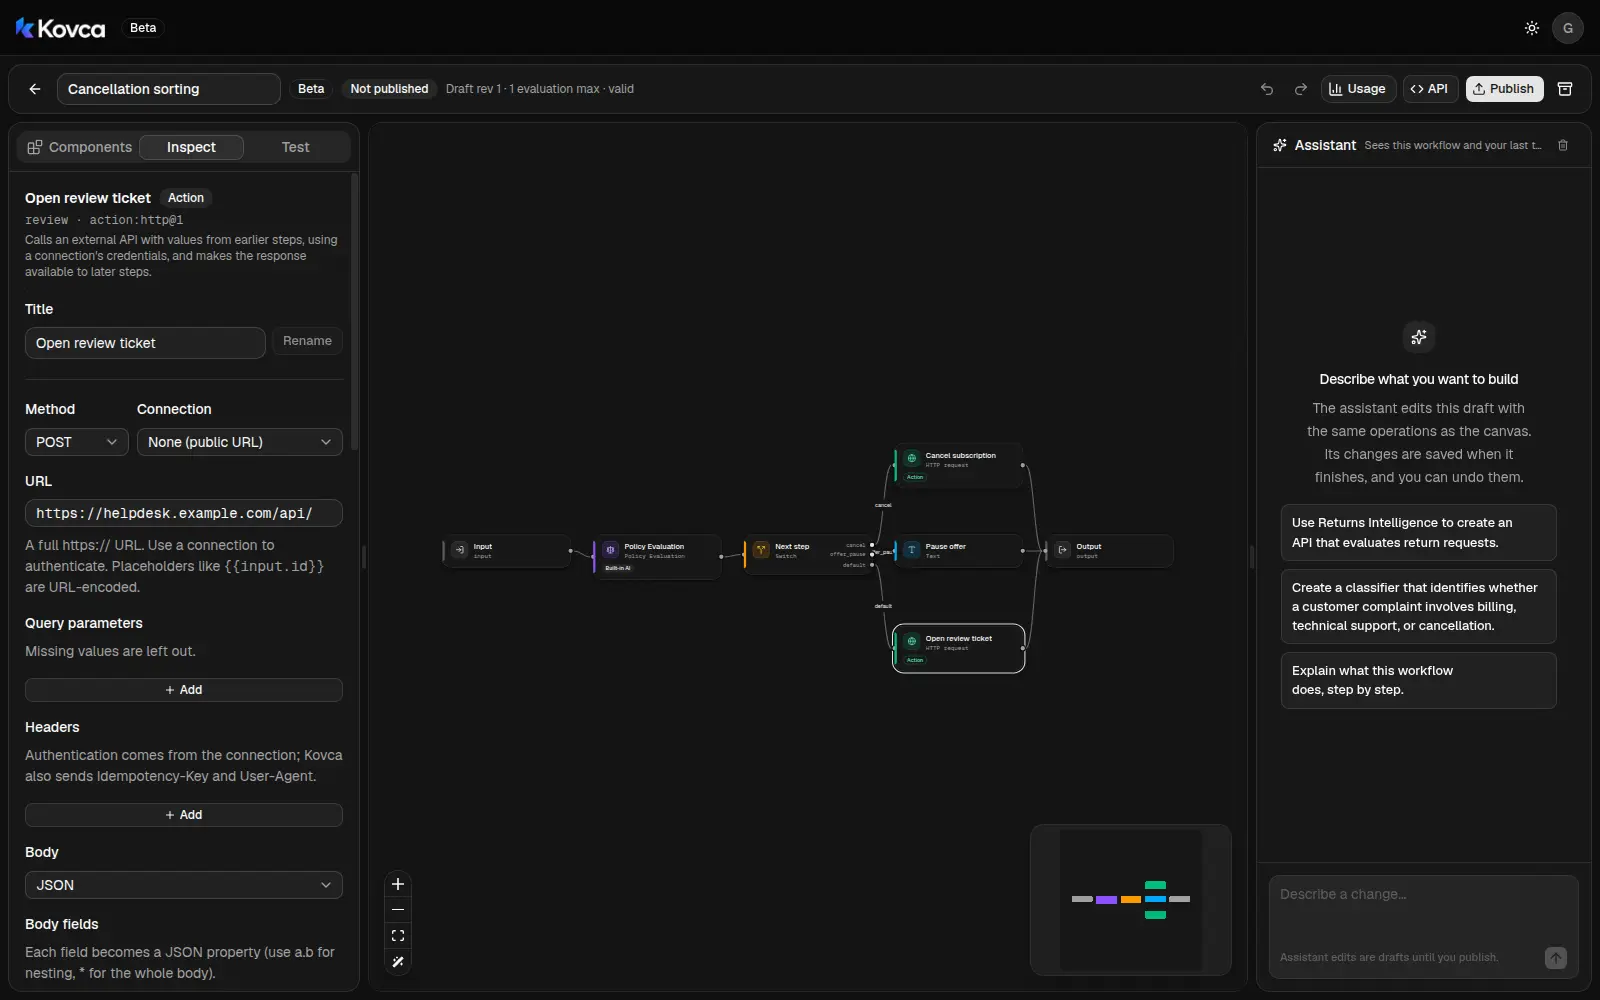Open the G user avatar menu

tap(1567, 28)
